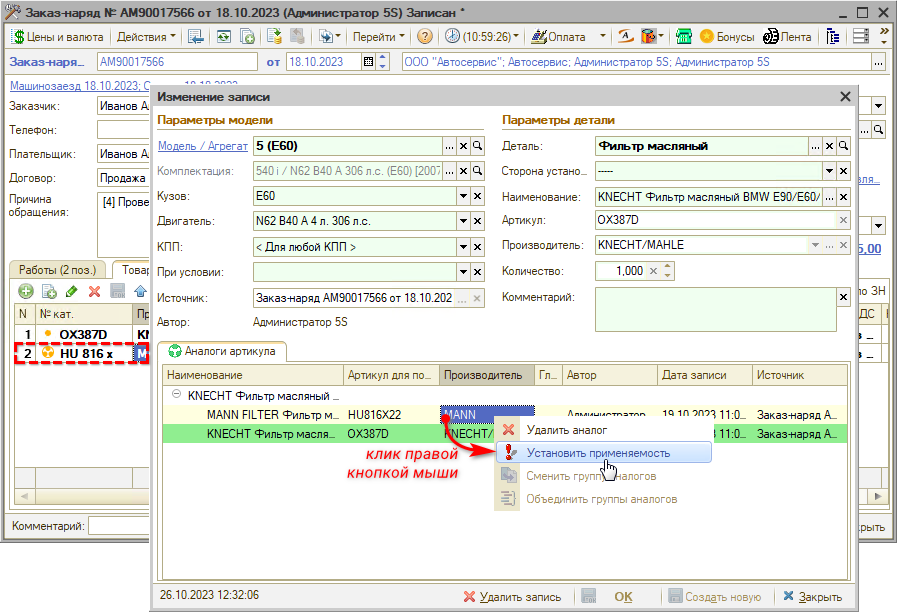Click the OK button in dialog
897x612 pixels.
coord(623,597)
